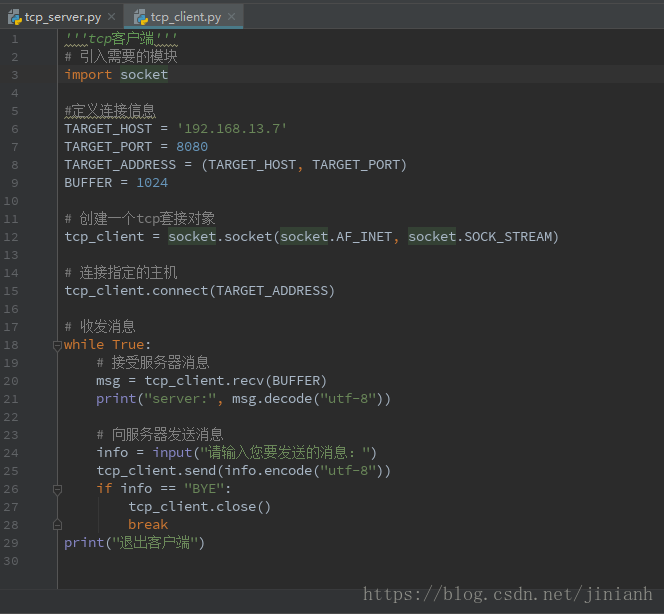Click tcp_client.close() on line 27
Screen dimensions: 664x614
[x=199, y=507]
